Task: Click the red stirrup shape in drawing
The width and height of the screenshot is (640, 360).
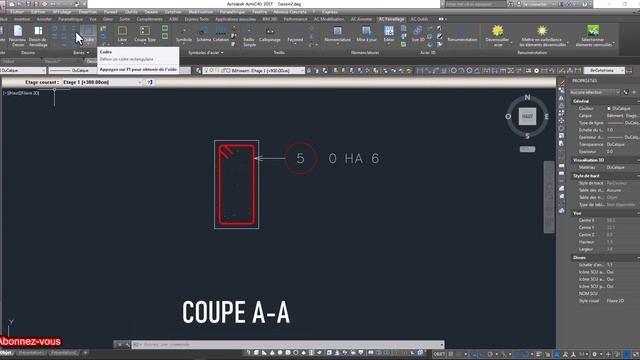Action: coord(236,184)
